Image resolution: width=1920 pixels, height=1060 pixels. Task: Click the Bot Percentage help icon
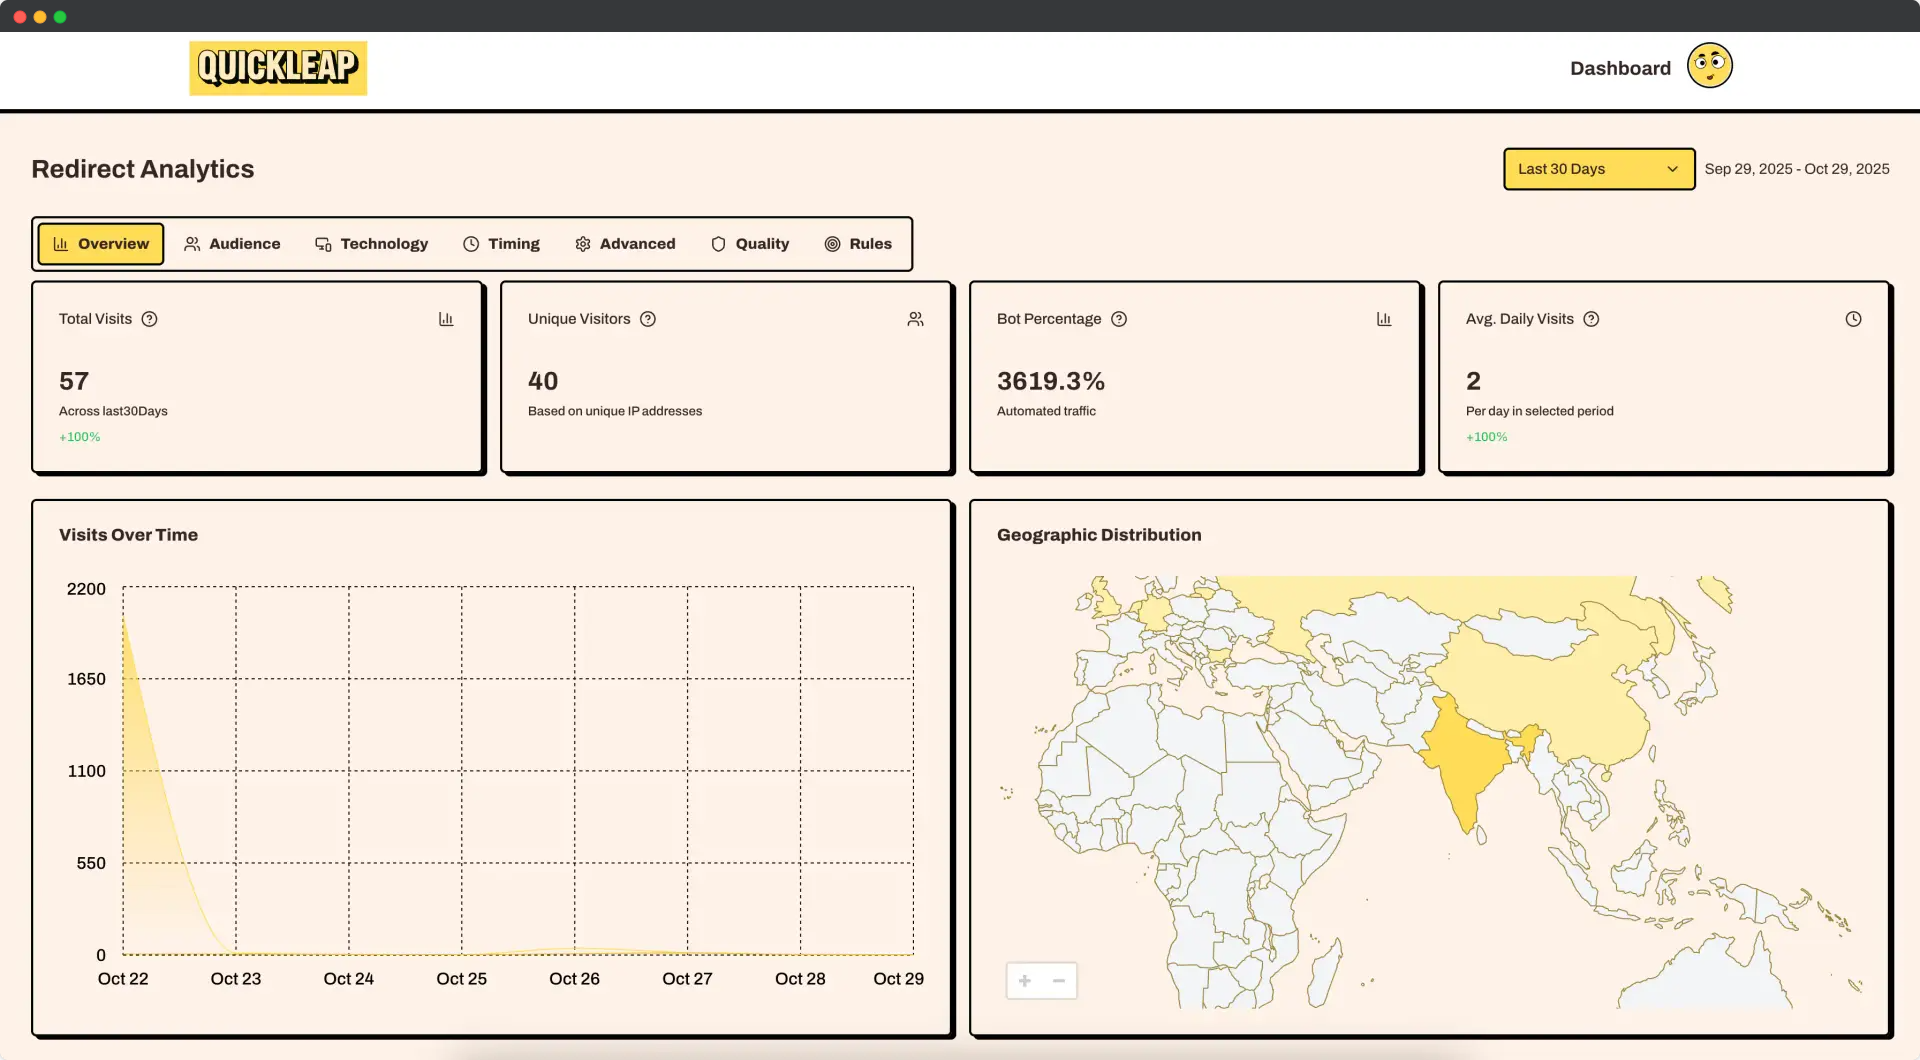coord(1118,319)
